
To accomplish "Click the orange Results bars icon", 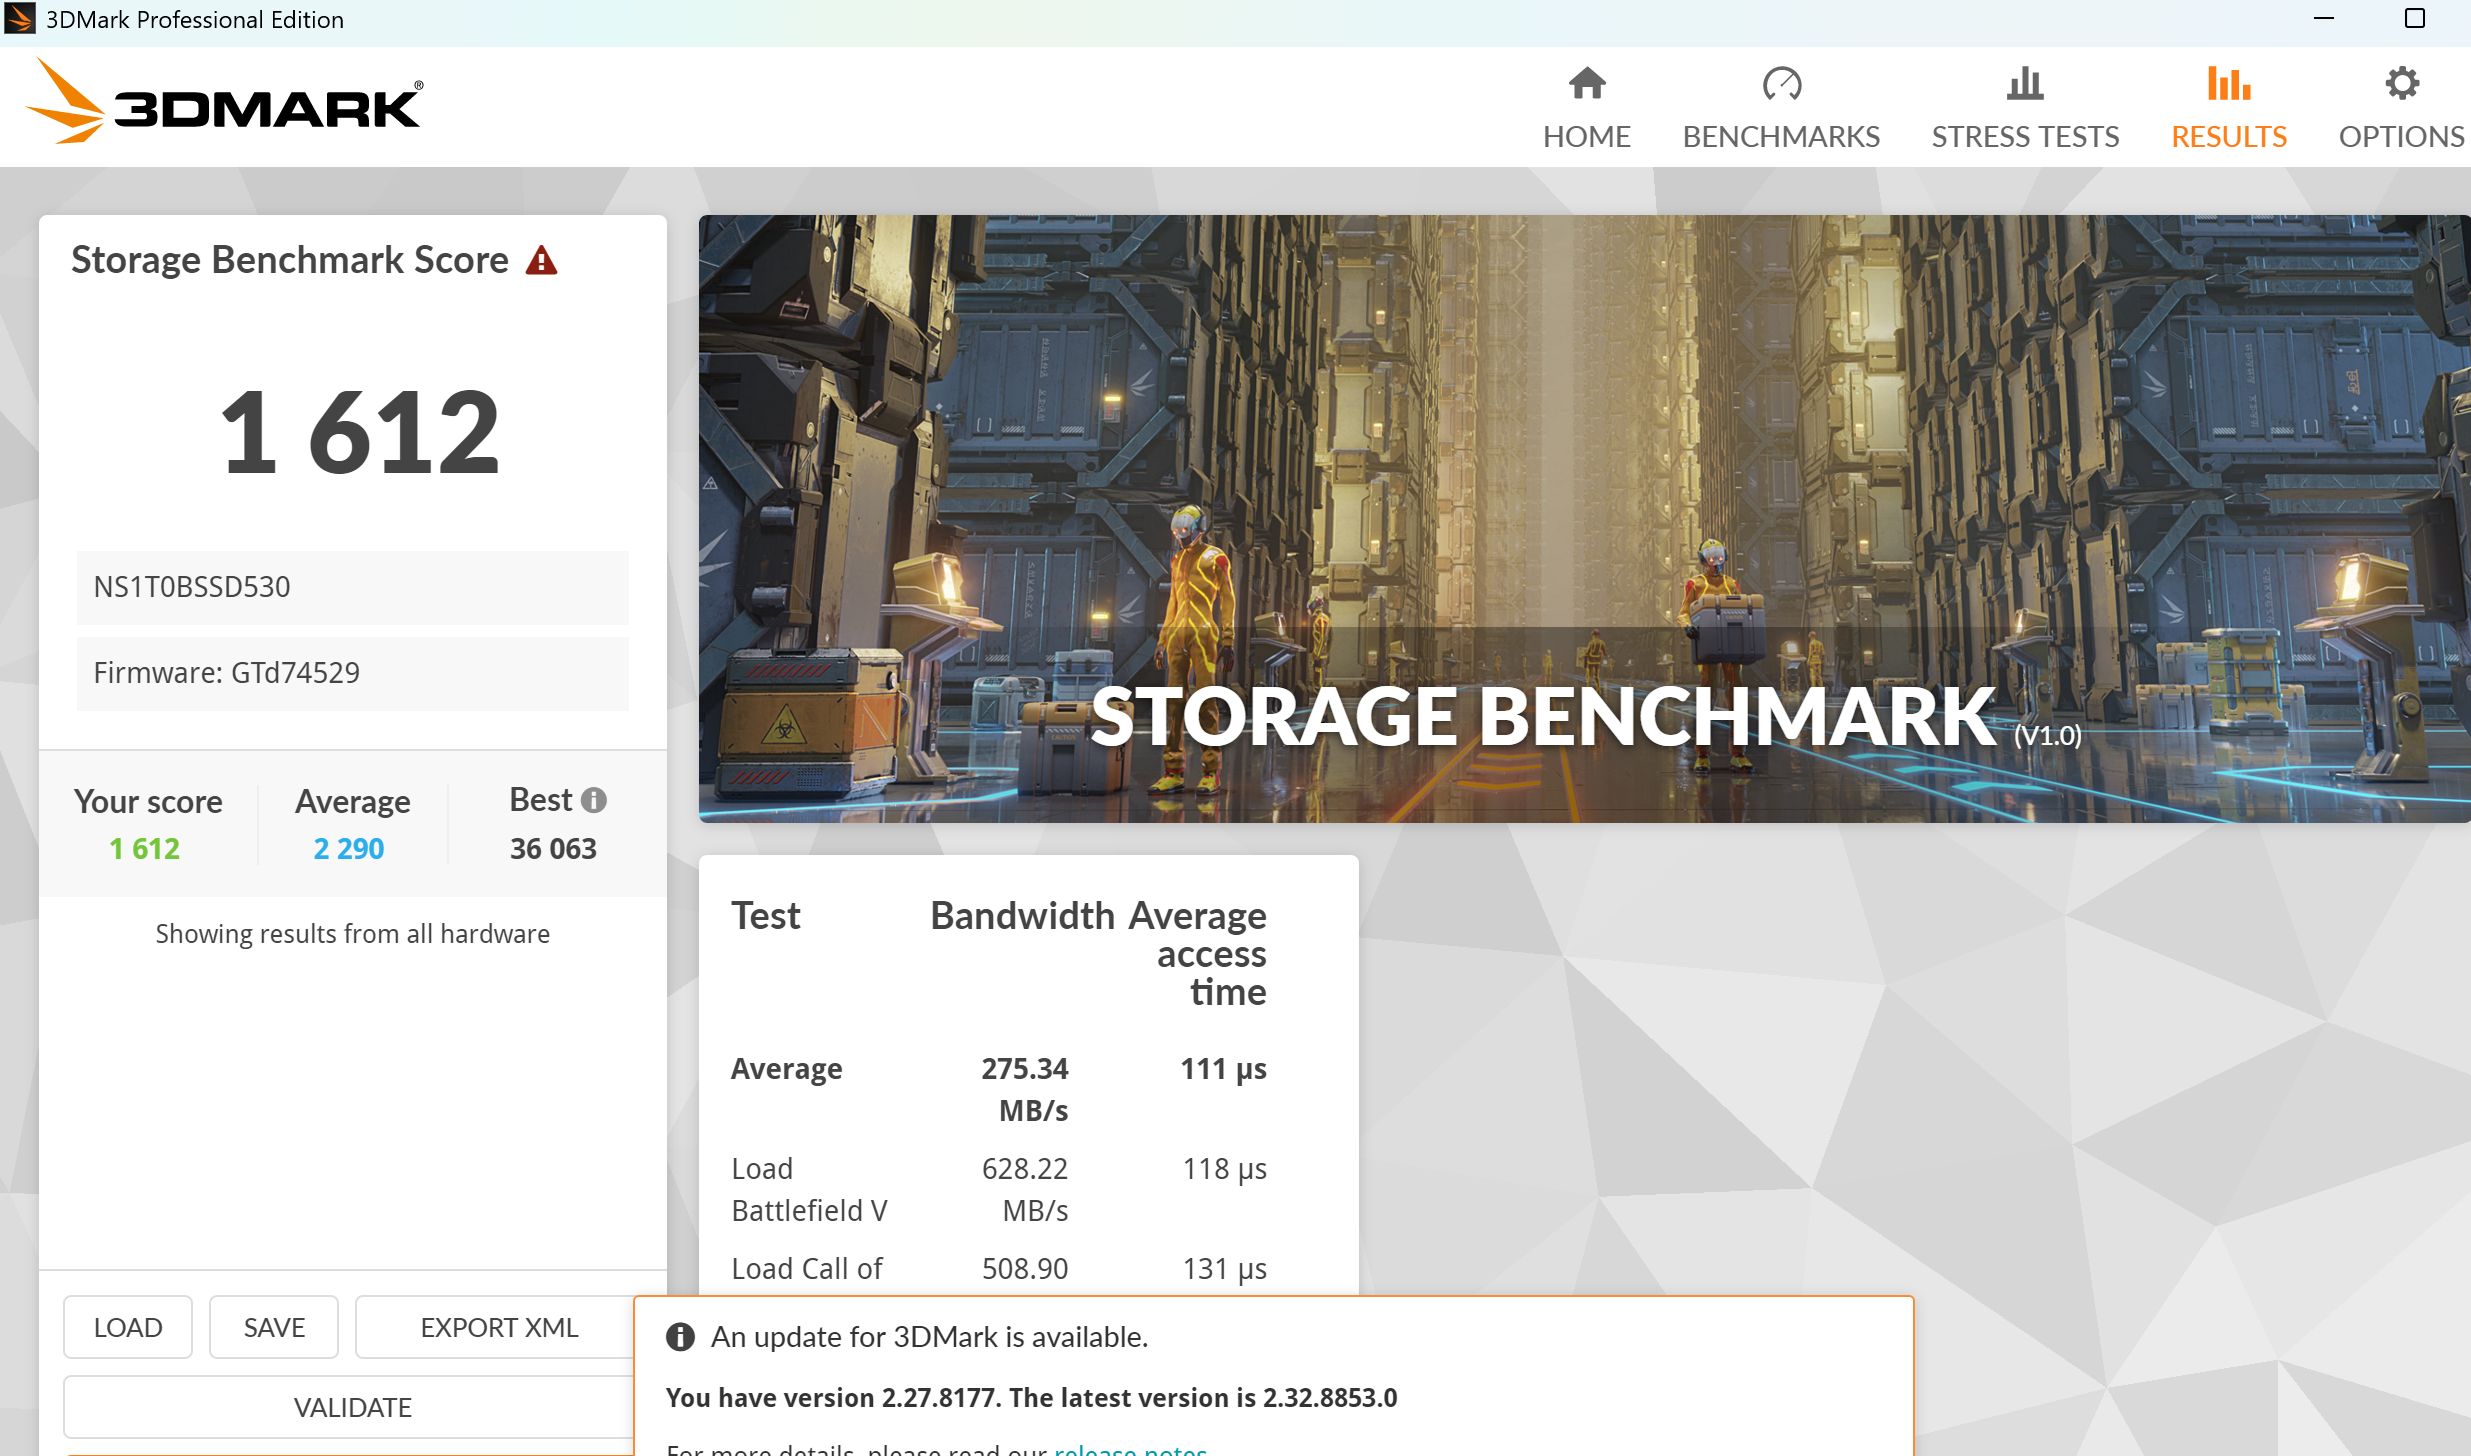I will (2228, 84).
